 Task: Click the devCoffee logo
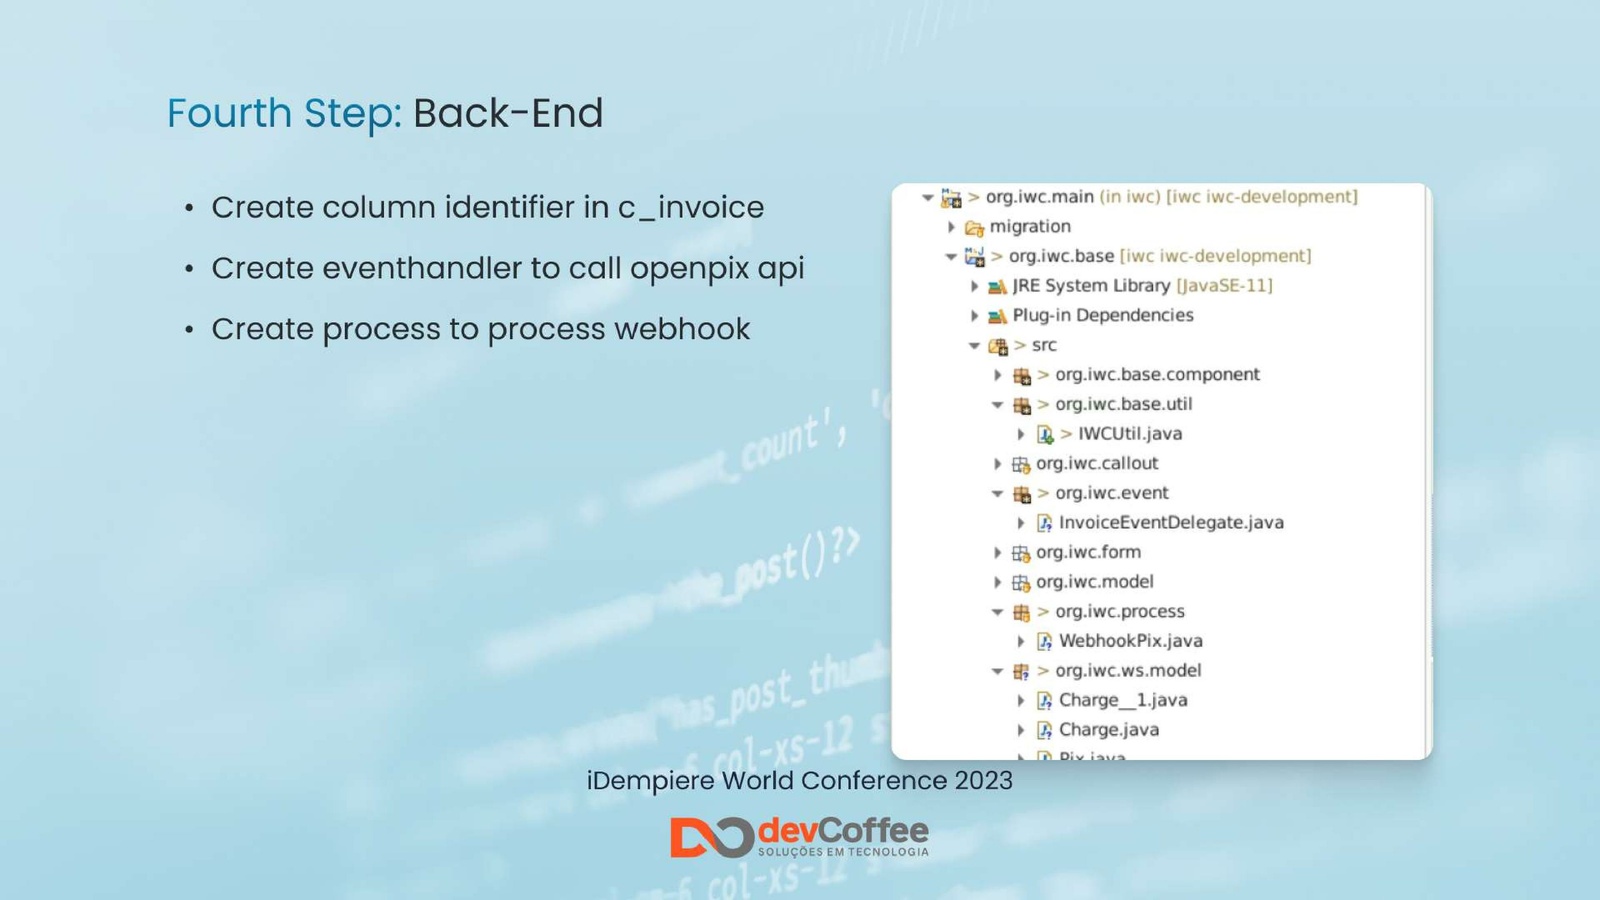[x=799, y=837]
